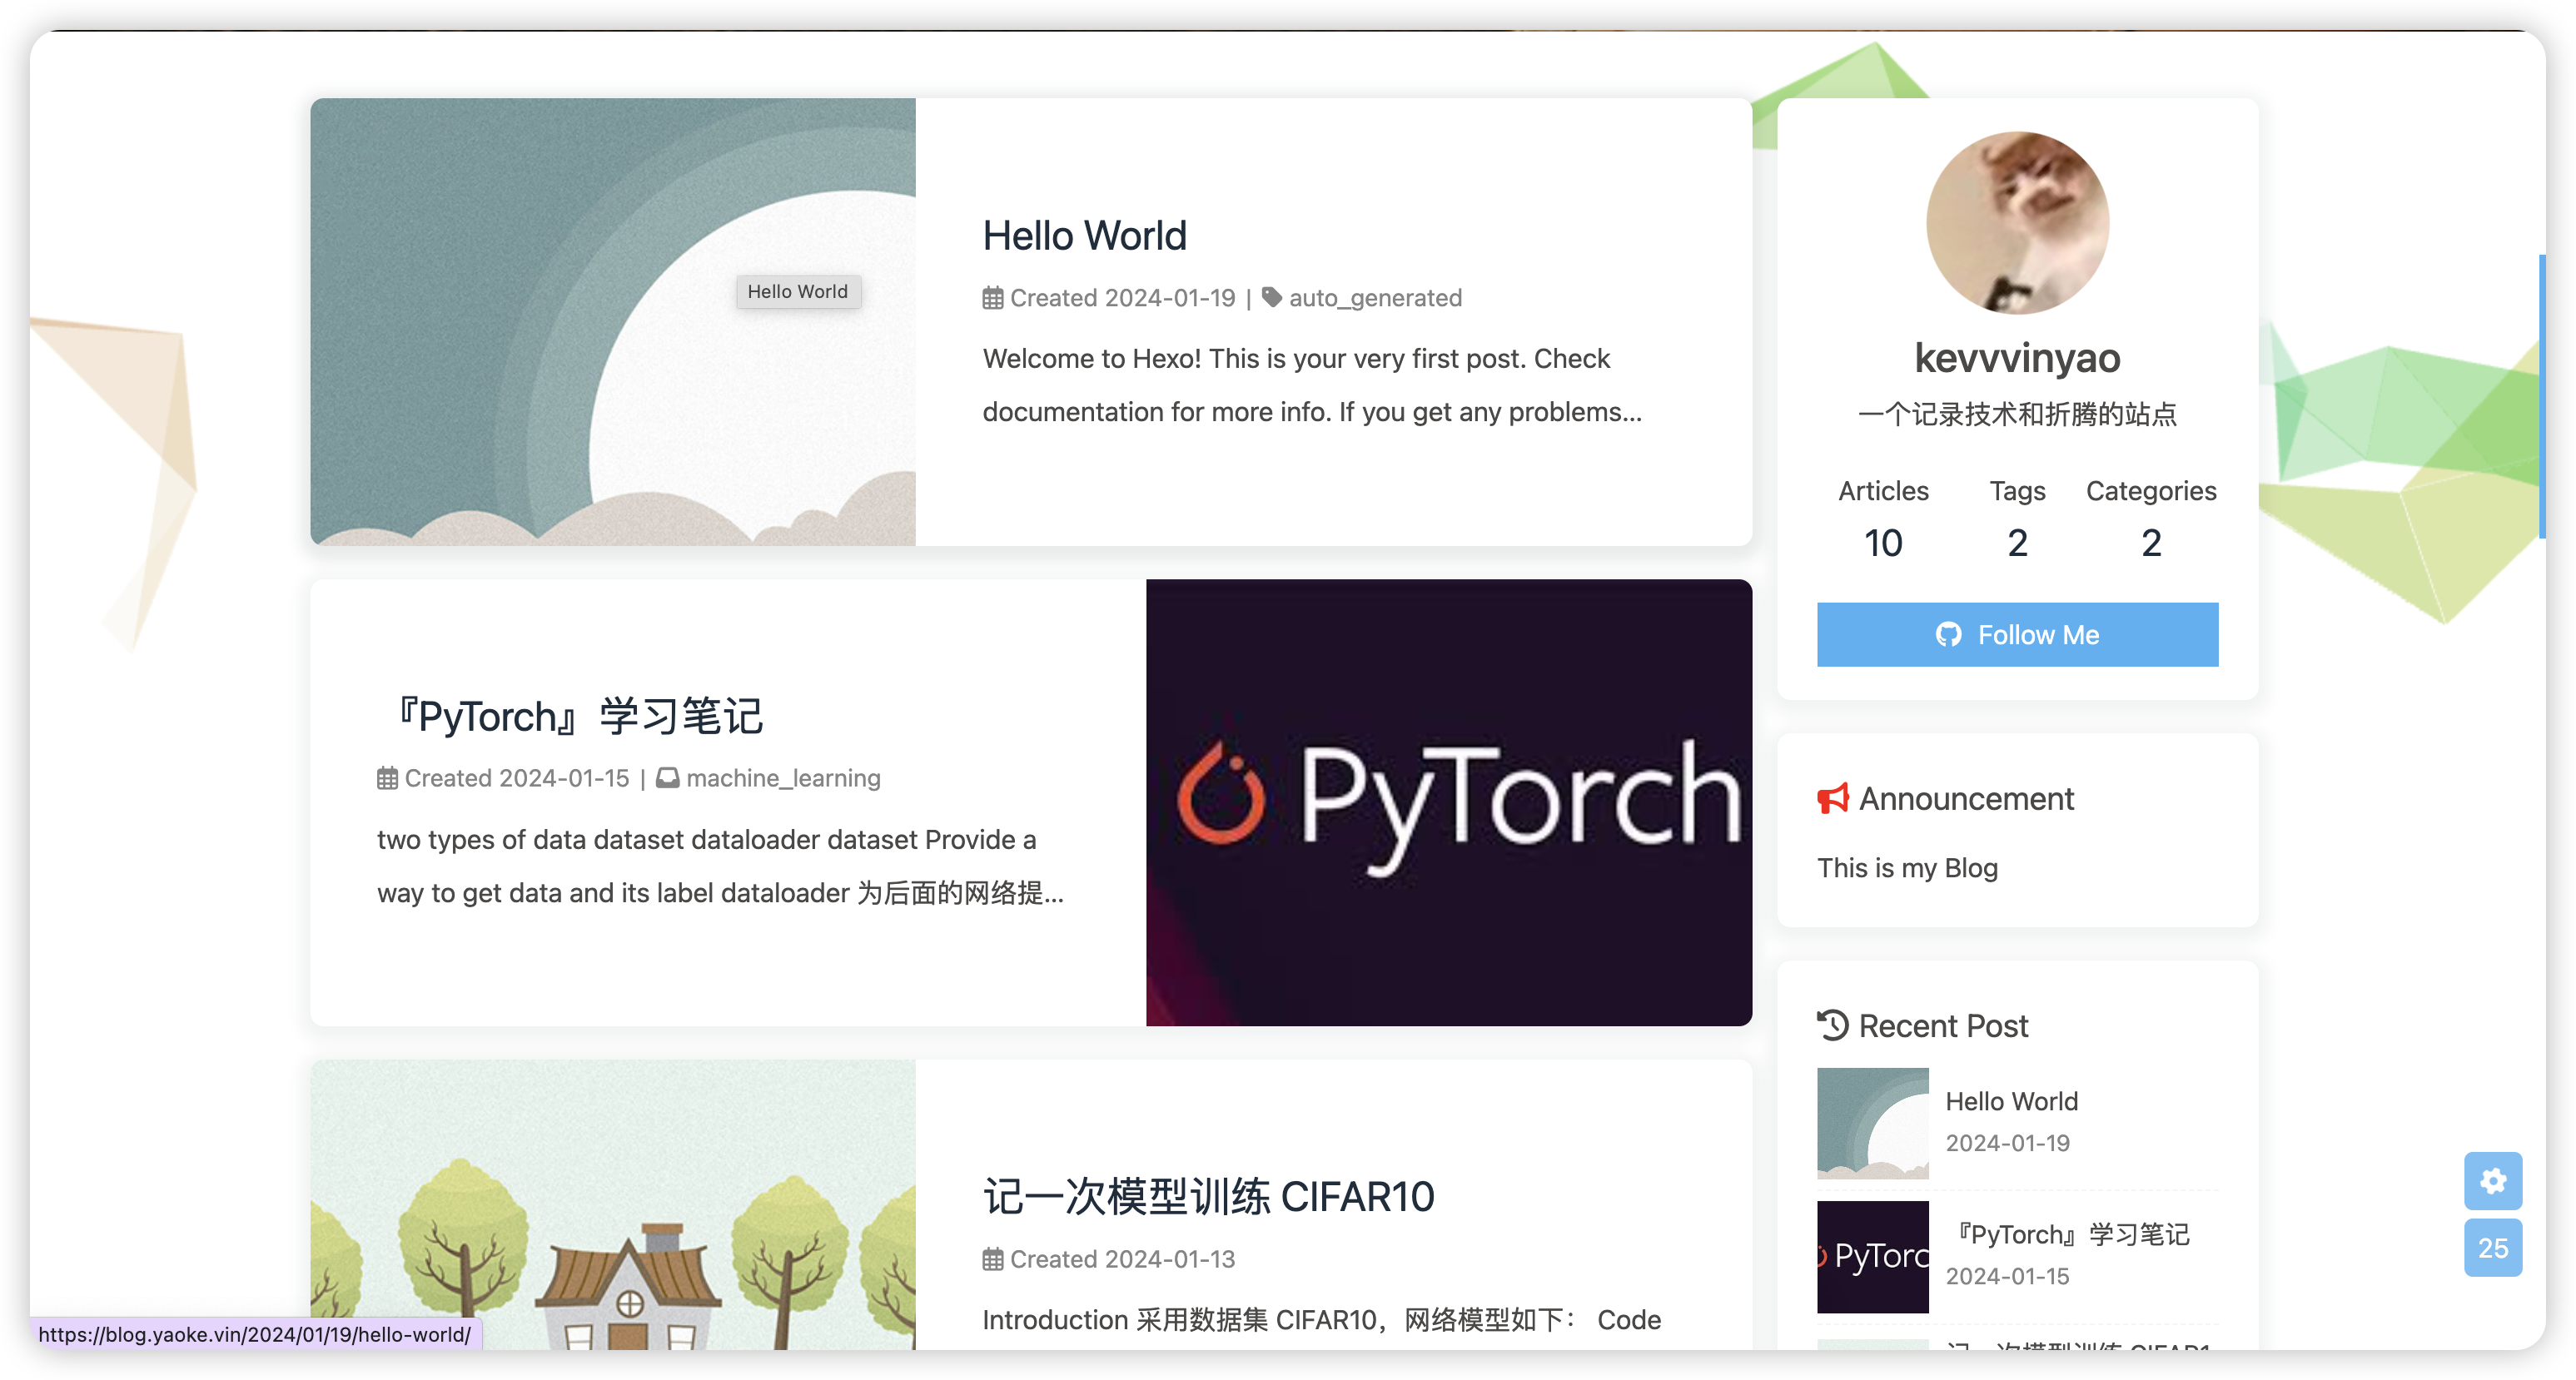Click the Hello World recent post thumbnail
The width and height of the screenshot is (2576, 1380).
1873,1123
